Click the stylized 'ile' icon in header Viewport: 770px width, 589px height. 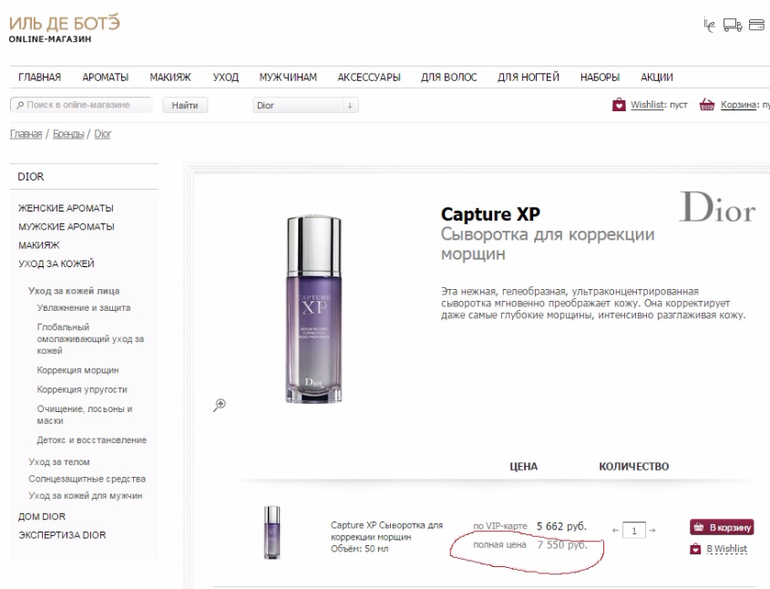[710, 25]
